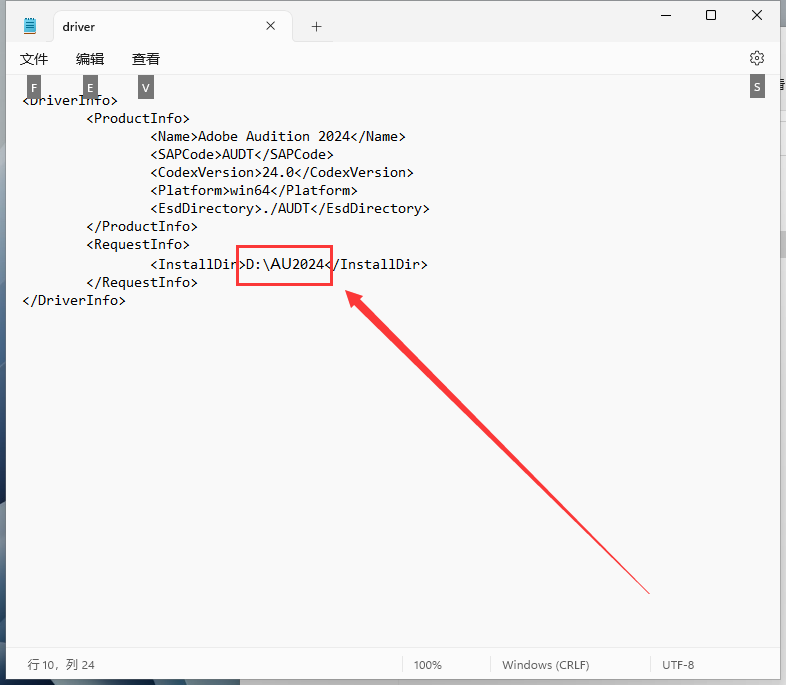Click the 100% zoom status
Screen dimensions: 786x685
(428, 665)
